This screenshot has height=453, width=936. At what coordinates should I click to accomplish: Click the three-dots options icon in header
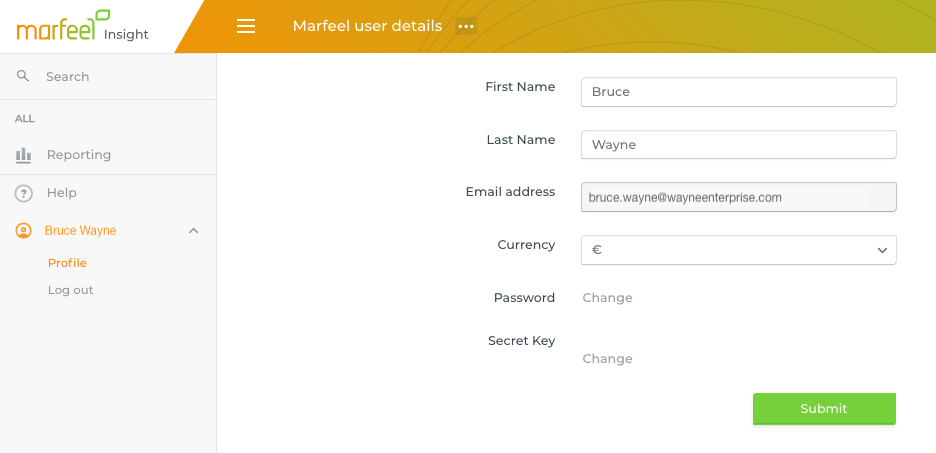click(x=466, y=26)
